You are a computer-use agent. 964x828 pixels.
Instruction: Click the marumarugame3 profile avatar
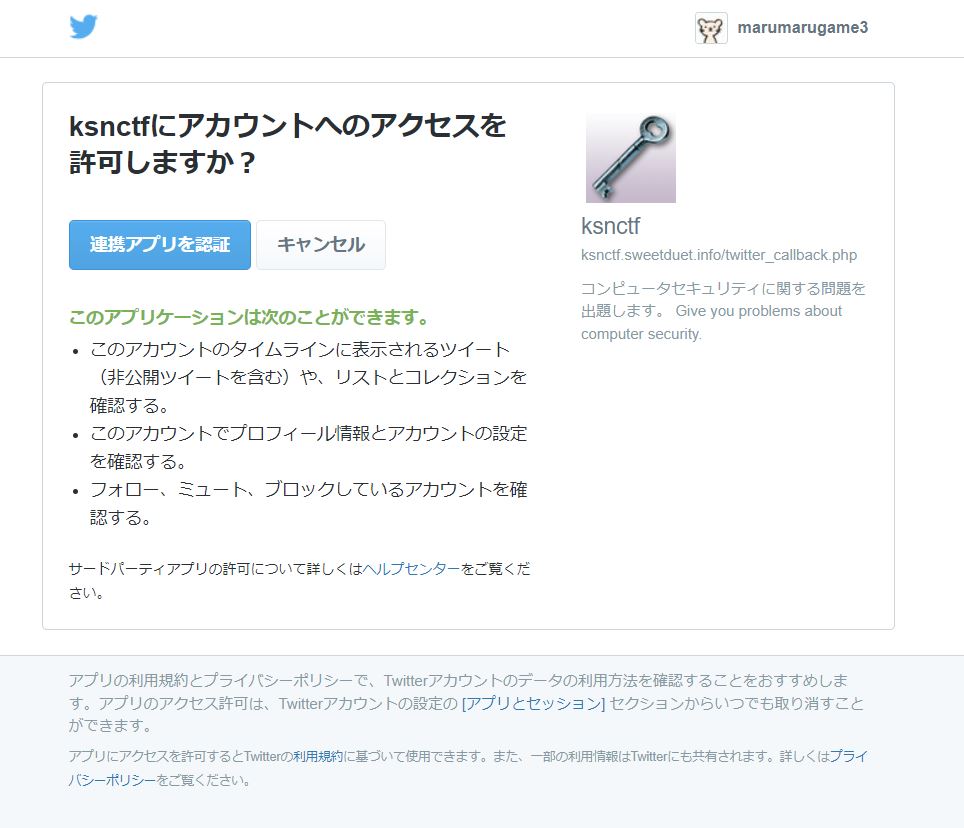711,28
